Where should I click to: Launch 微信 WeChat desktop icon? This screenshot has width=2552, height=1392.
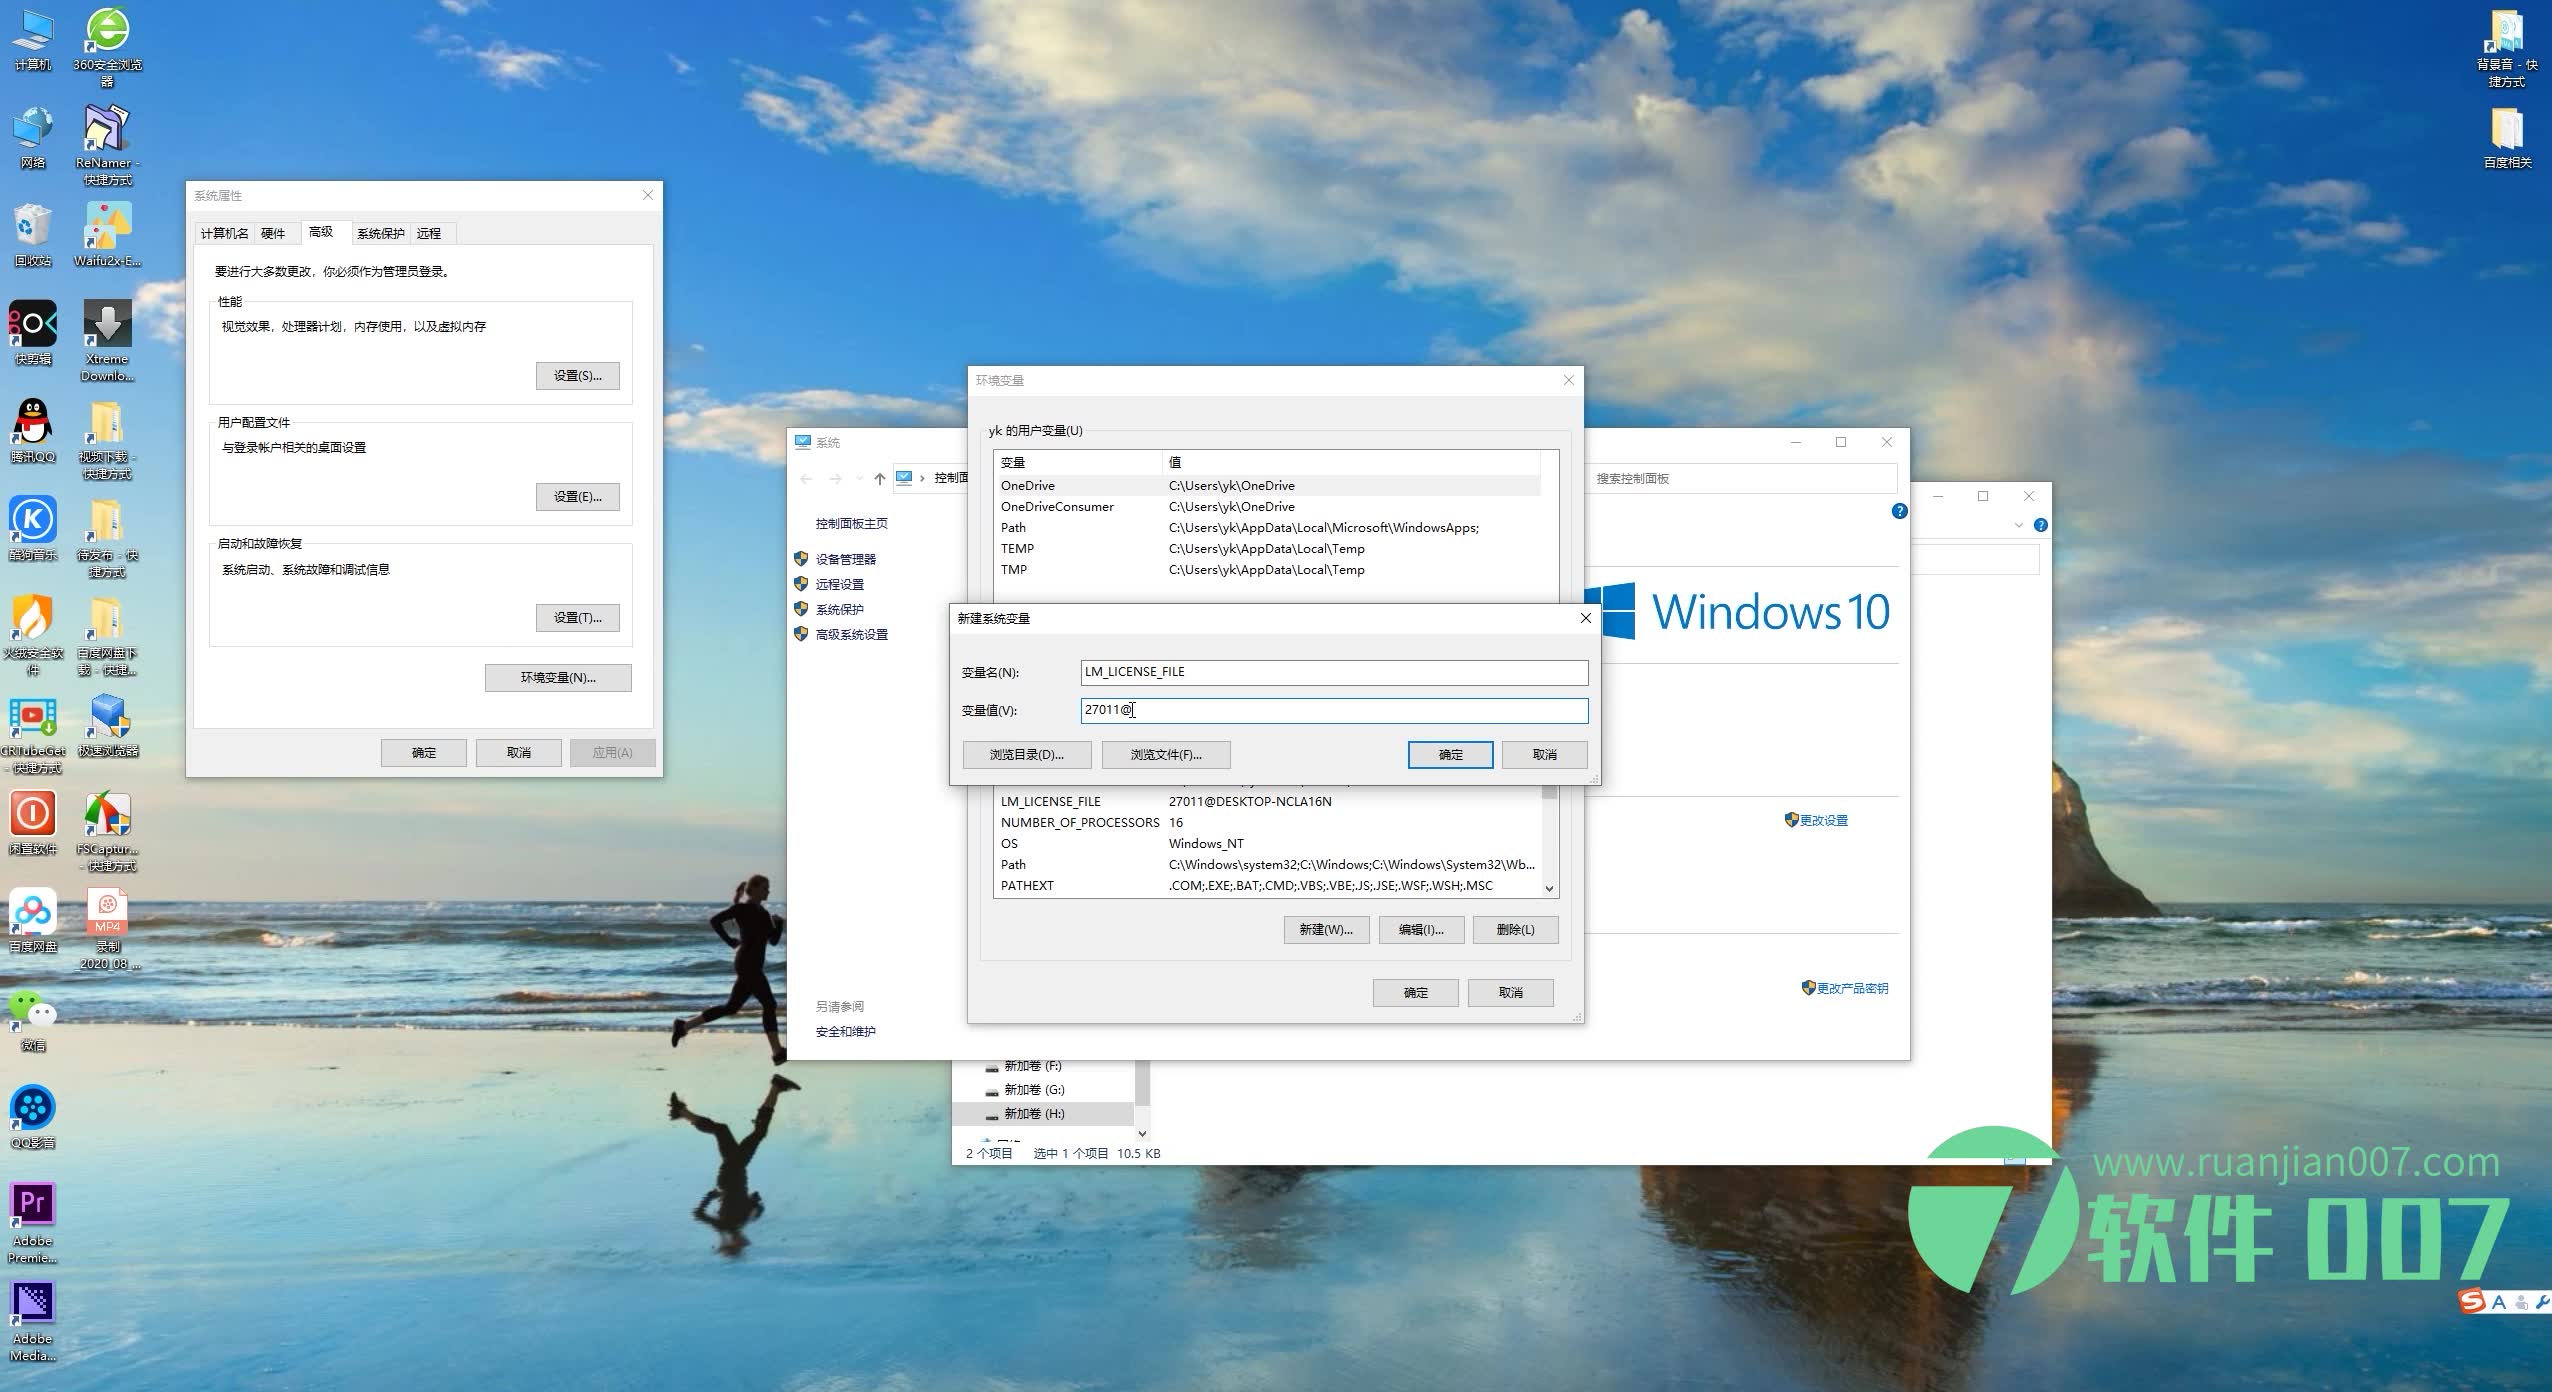(x=33, y=1020)
